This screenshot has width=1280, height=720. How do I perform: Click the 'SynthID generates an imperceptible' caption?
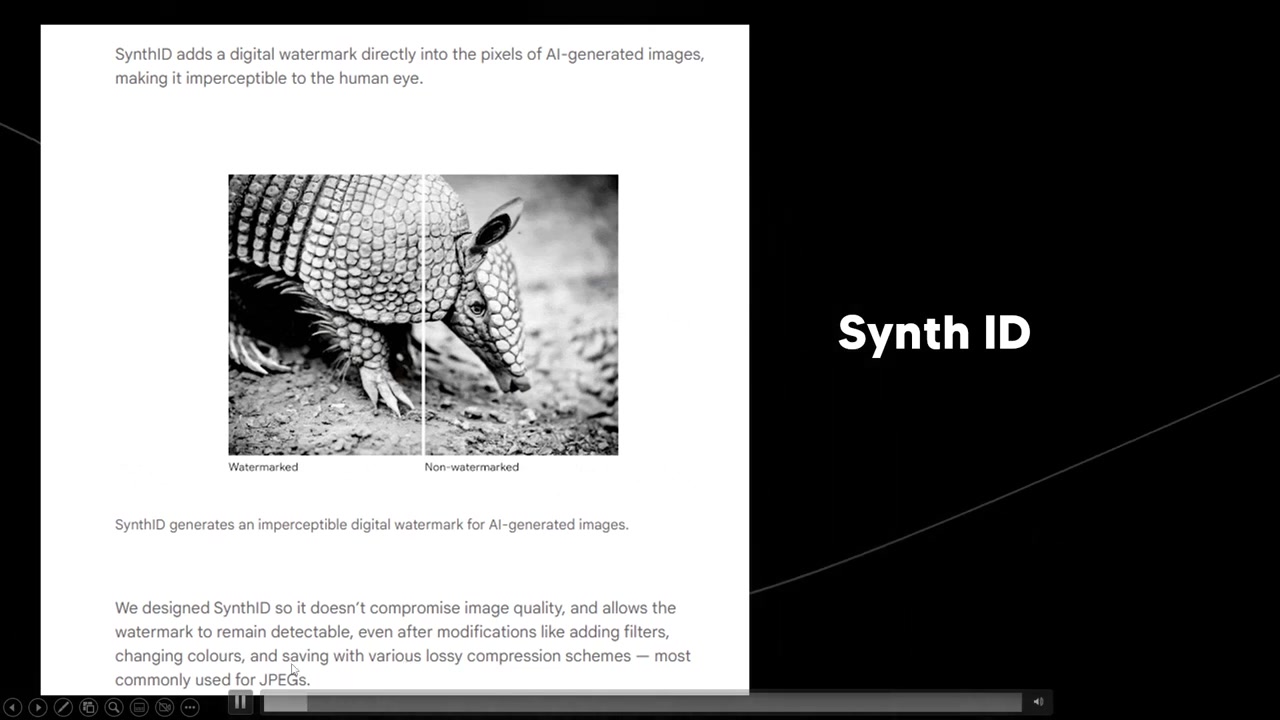[x=372, y=524]
